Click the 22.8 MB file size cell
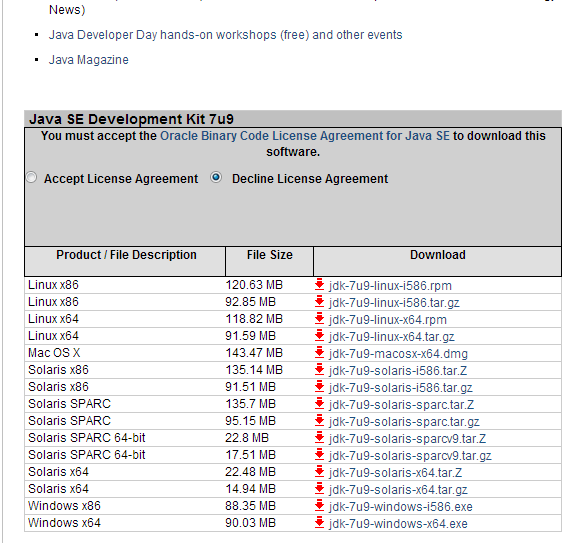This screenshot has height=543, width=580. click(247, 438)
